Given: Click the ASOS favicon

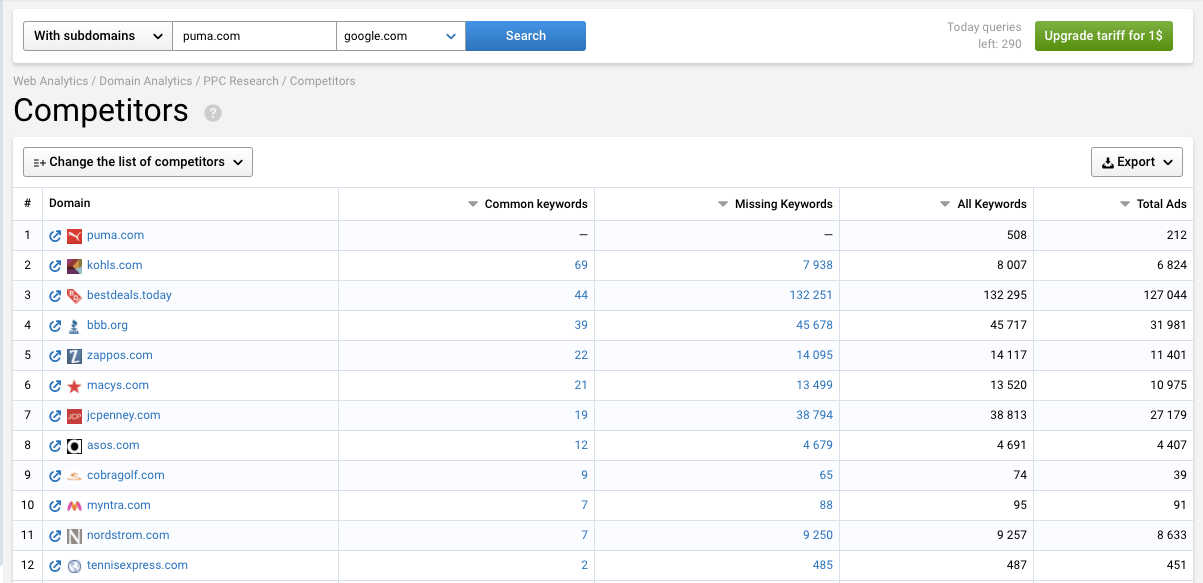Looking at the screenshot, I should pyautogui.click(x=74, y=446).
